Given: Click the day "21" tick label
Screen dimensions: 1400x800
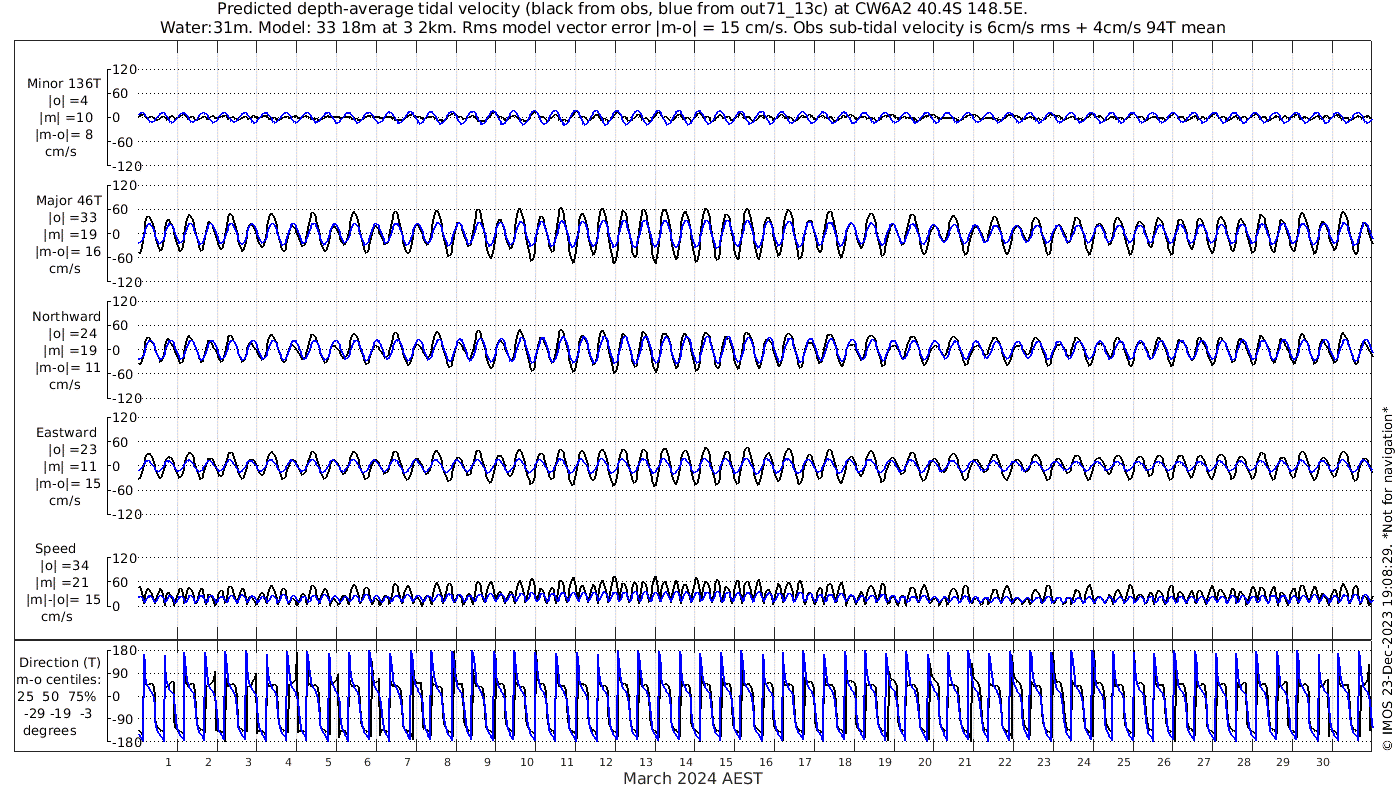Looking at the screenshot, I should point(964,762).
